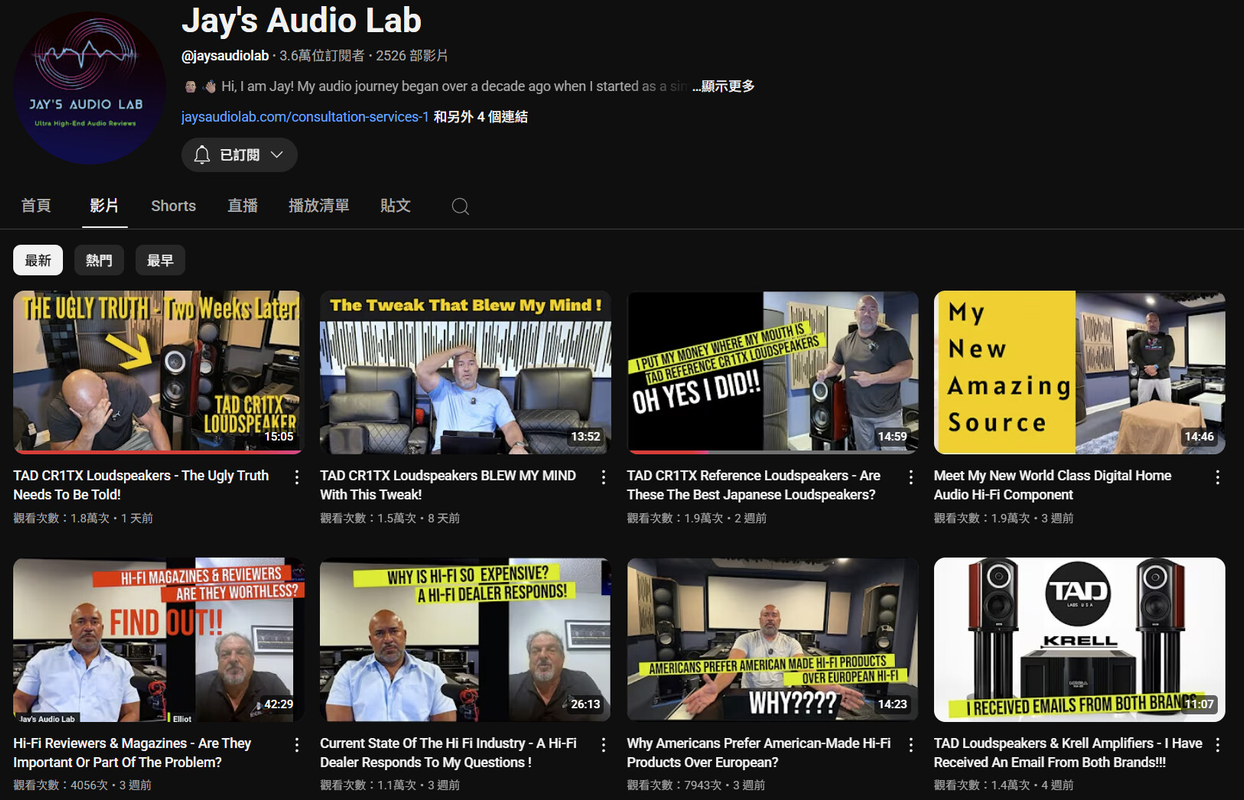Expand the subscribed 已訂閱 dropdown chevron
1244x800 pixels.
(x=277, y=155)
